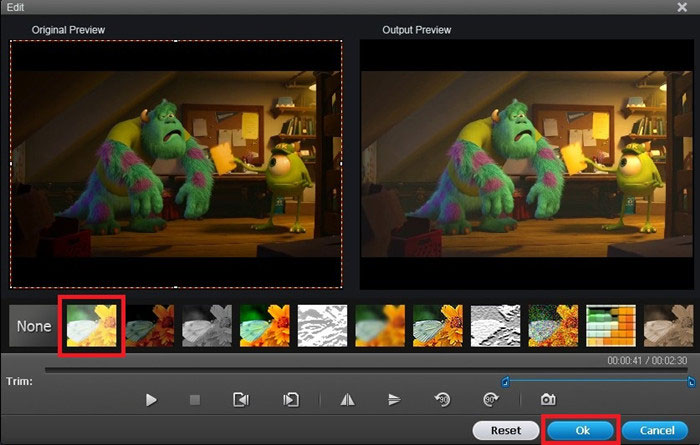Apply the noise grain effect thumbnail

[553, 326]
